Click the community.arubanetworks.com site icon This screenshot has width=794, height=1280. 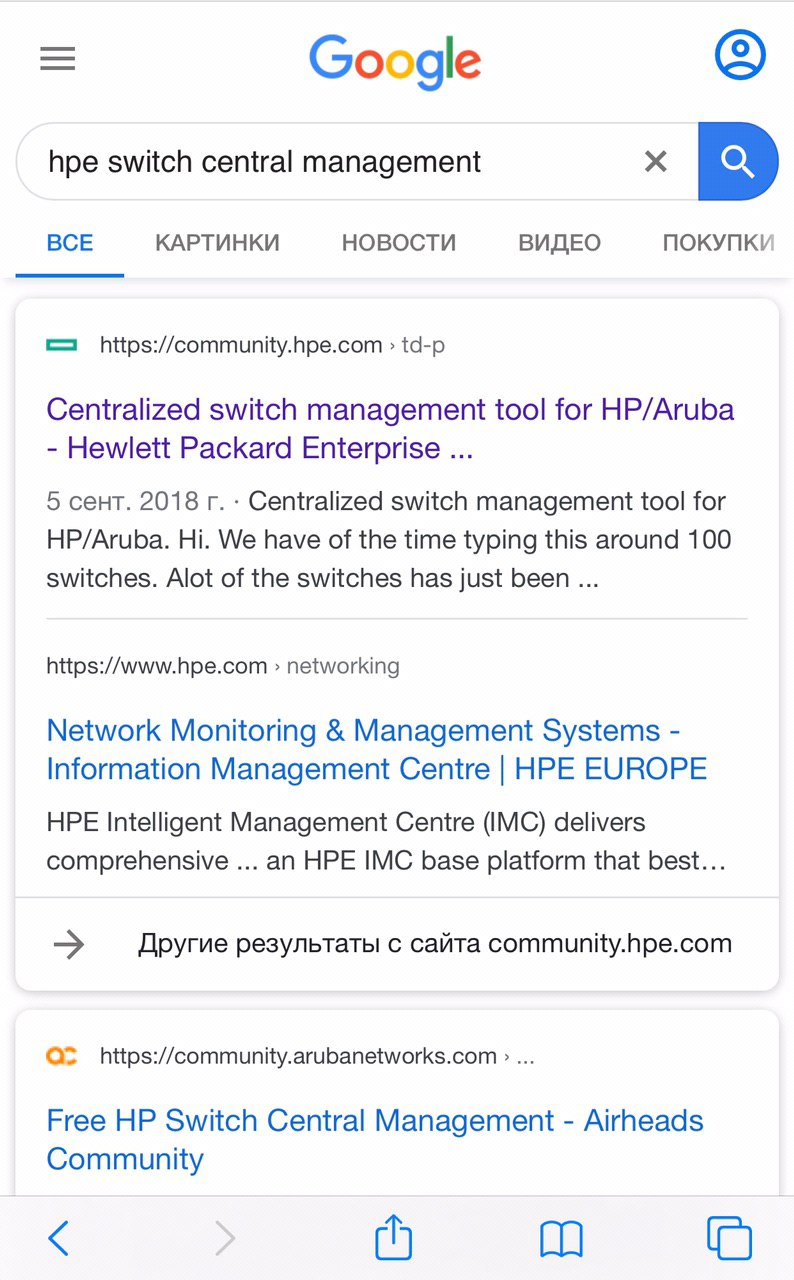(x=62, y=1056)
